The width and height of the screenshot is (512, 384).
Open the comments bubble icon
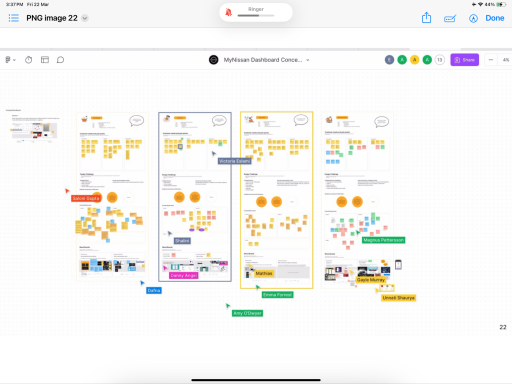pyautogui.click(x=60, y=60)
